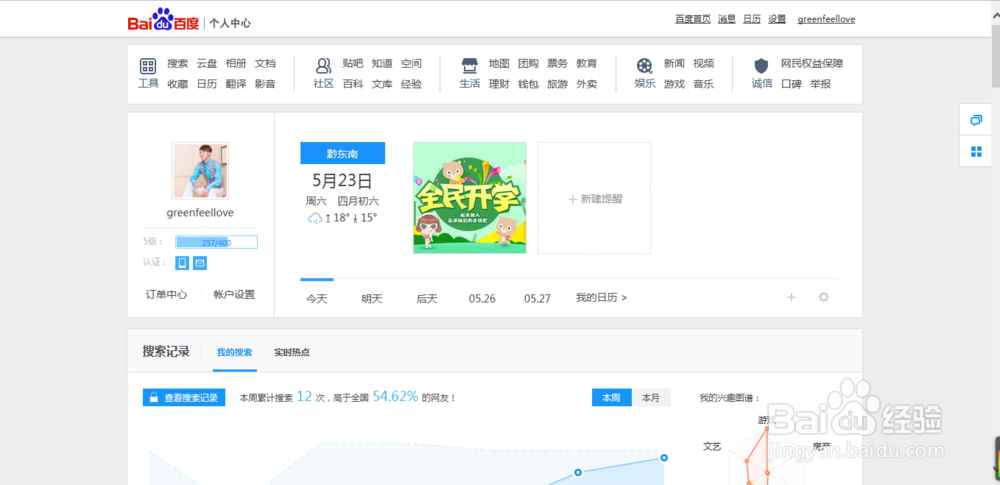1000x485 pixels.
Task: Click the 查看搜索记录 button
Action: click(184, 398)
